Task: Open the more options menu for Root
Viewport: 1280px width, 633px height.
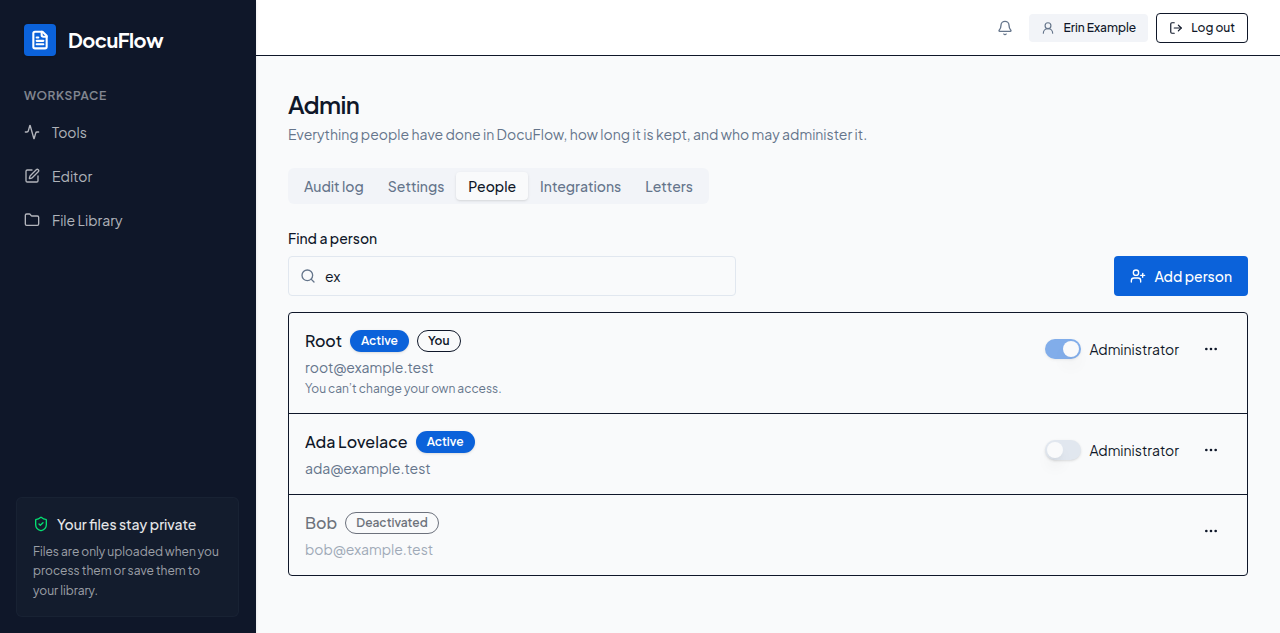Action: coord(1211,349)
